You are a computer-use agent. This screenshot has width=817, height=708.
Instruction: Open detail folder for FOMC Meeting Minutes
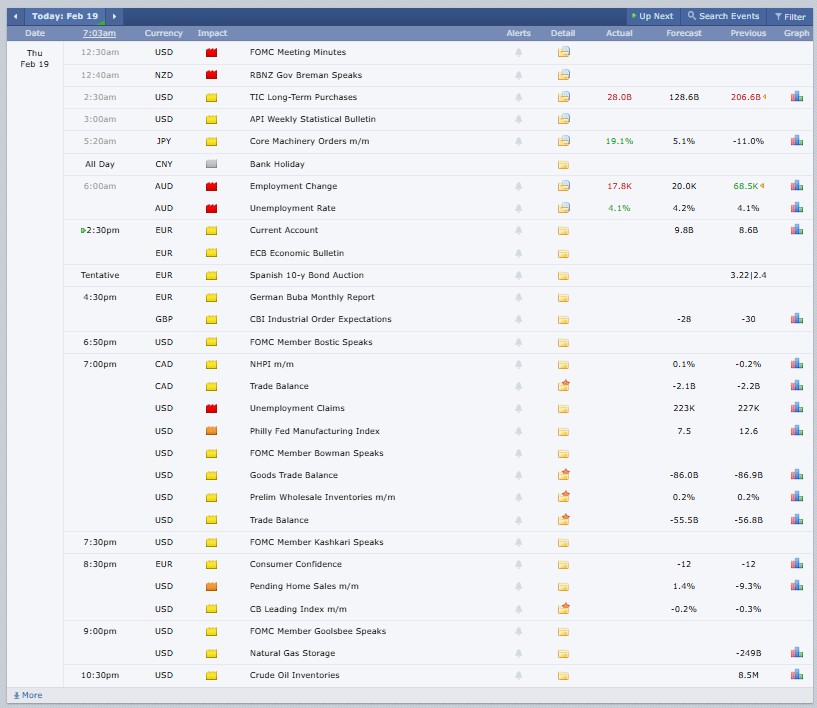(x=564, y=52)
